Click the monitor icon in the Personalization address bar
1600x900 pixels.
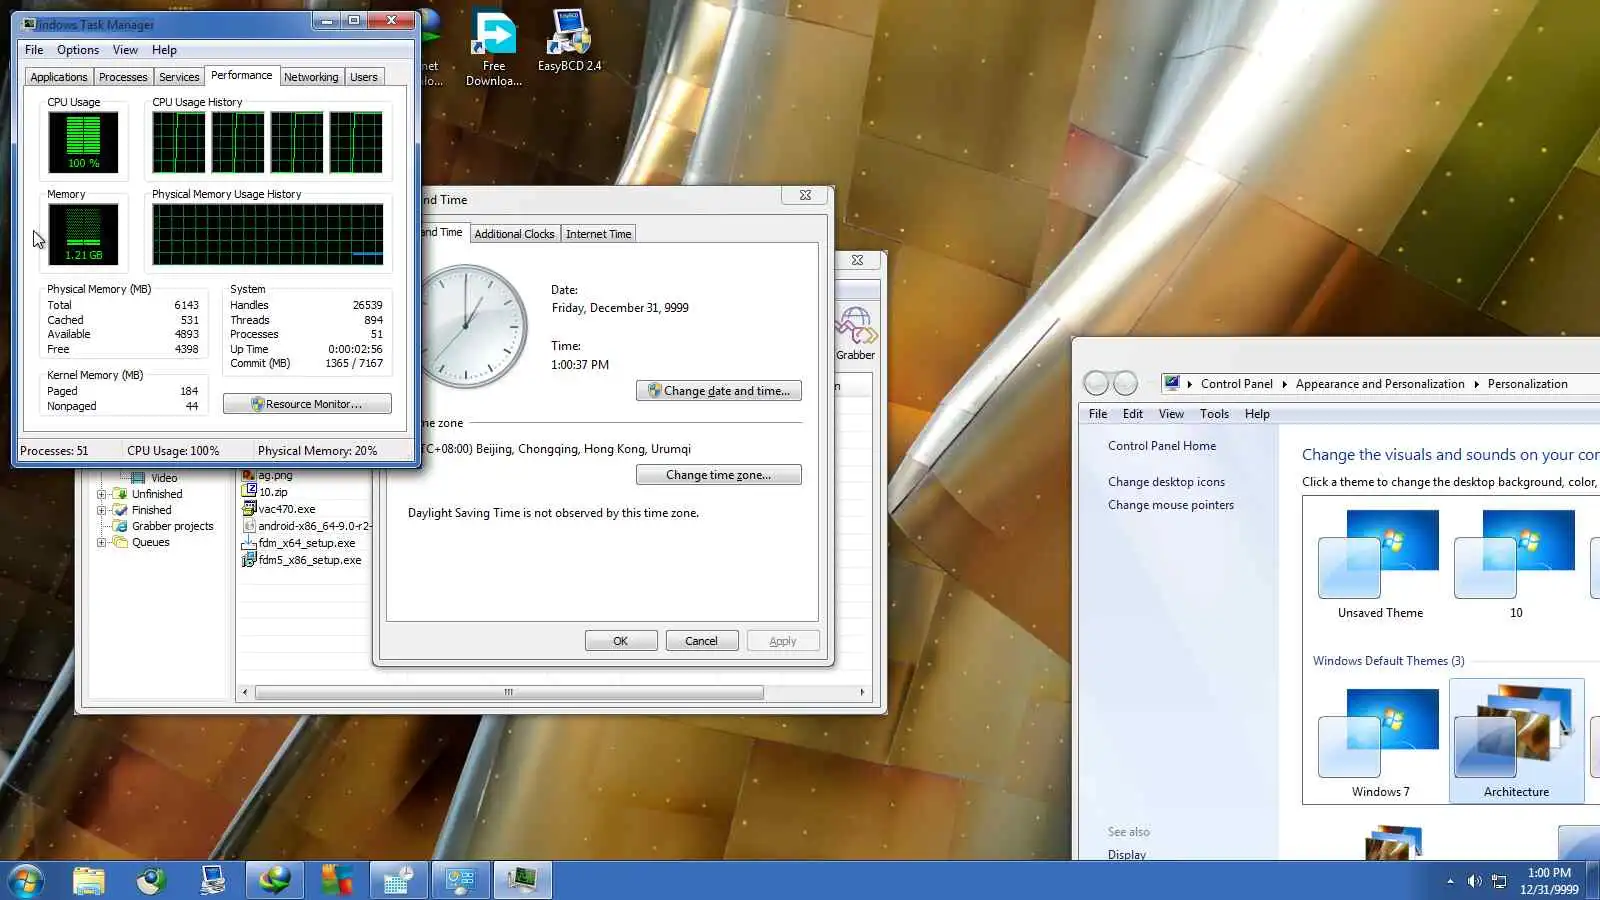coord(1172,383)
